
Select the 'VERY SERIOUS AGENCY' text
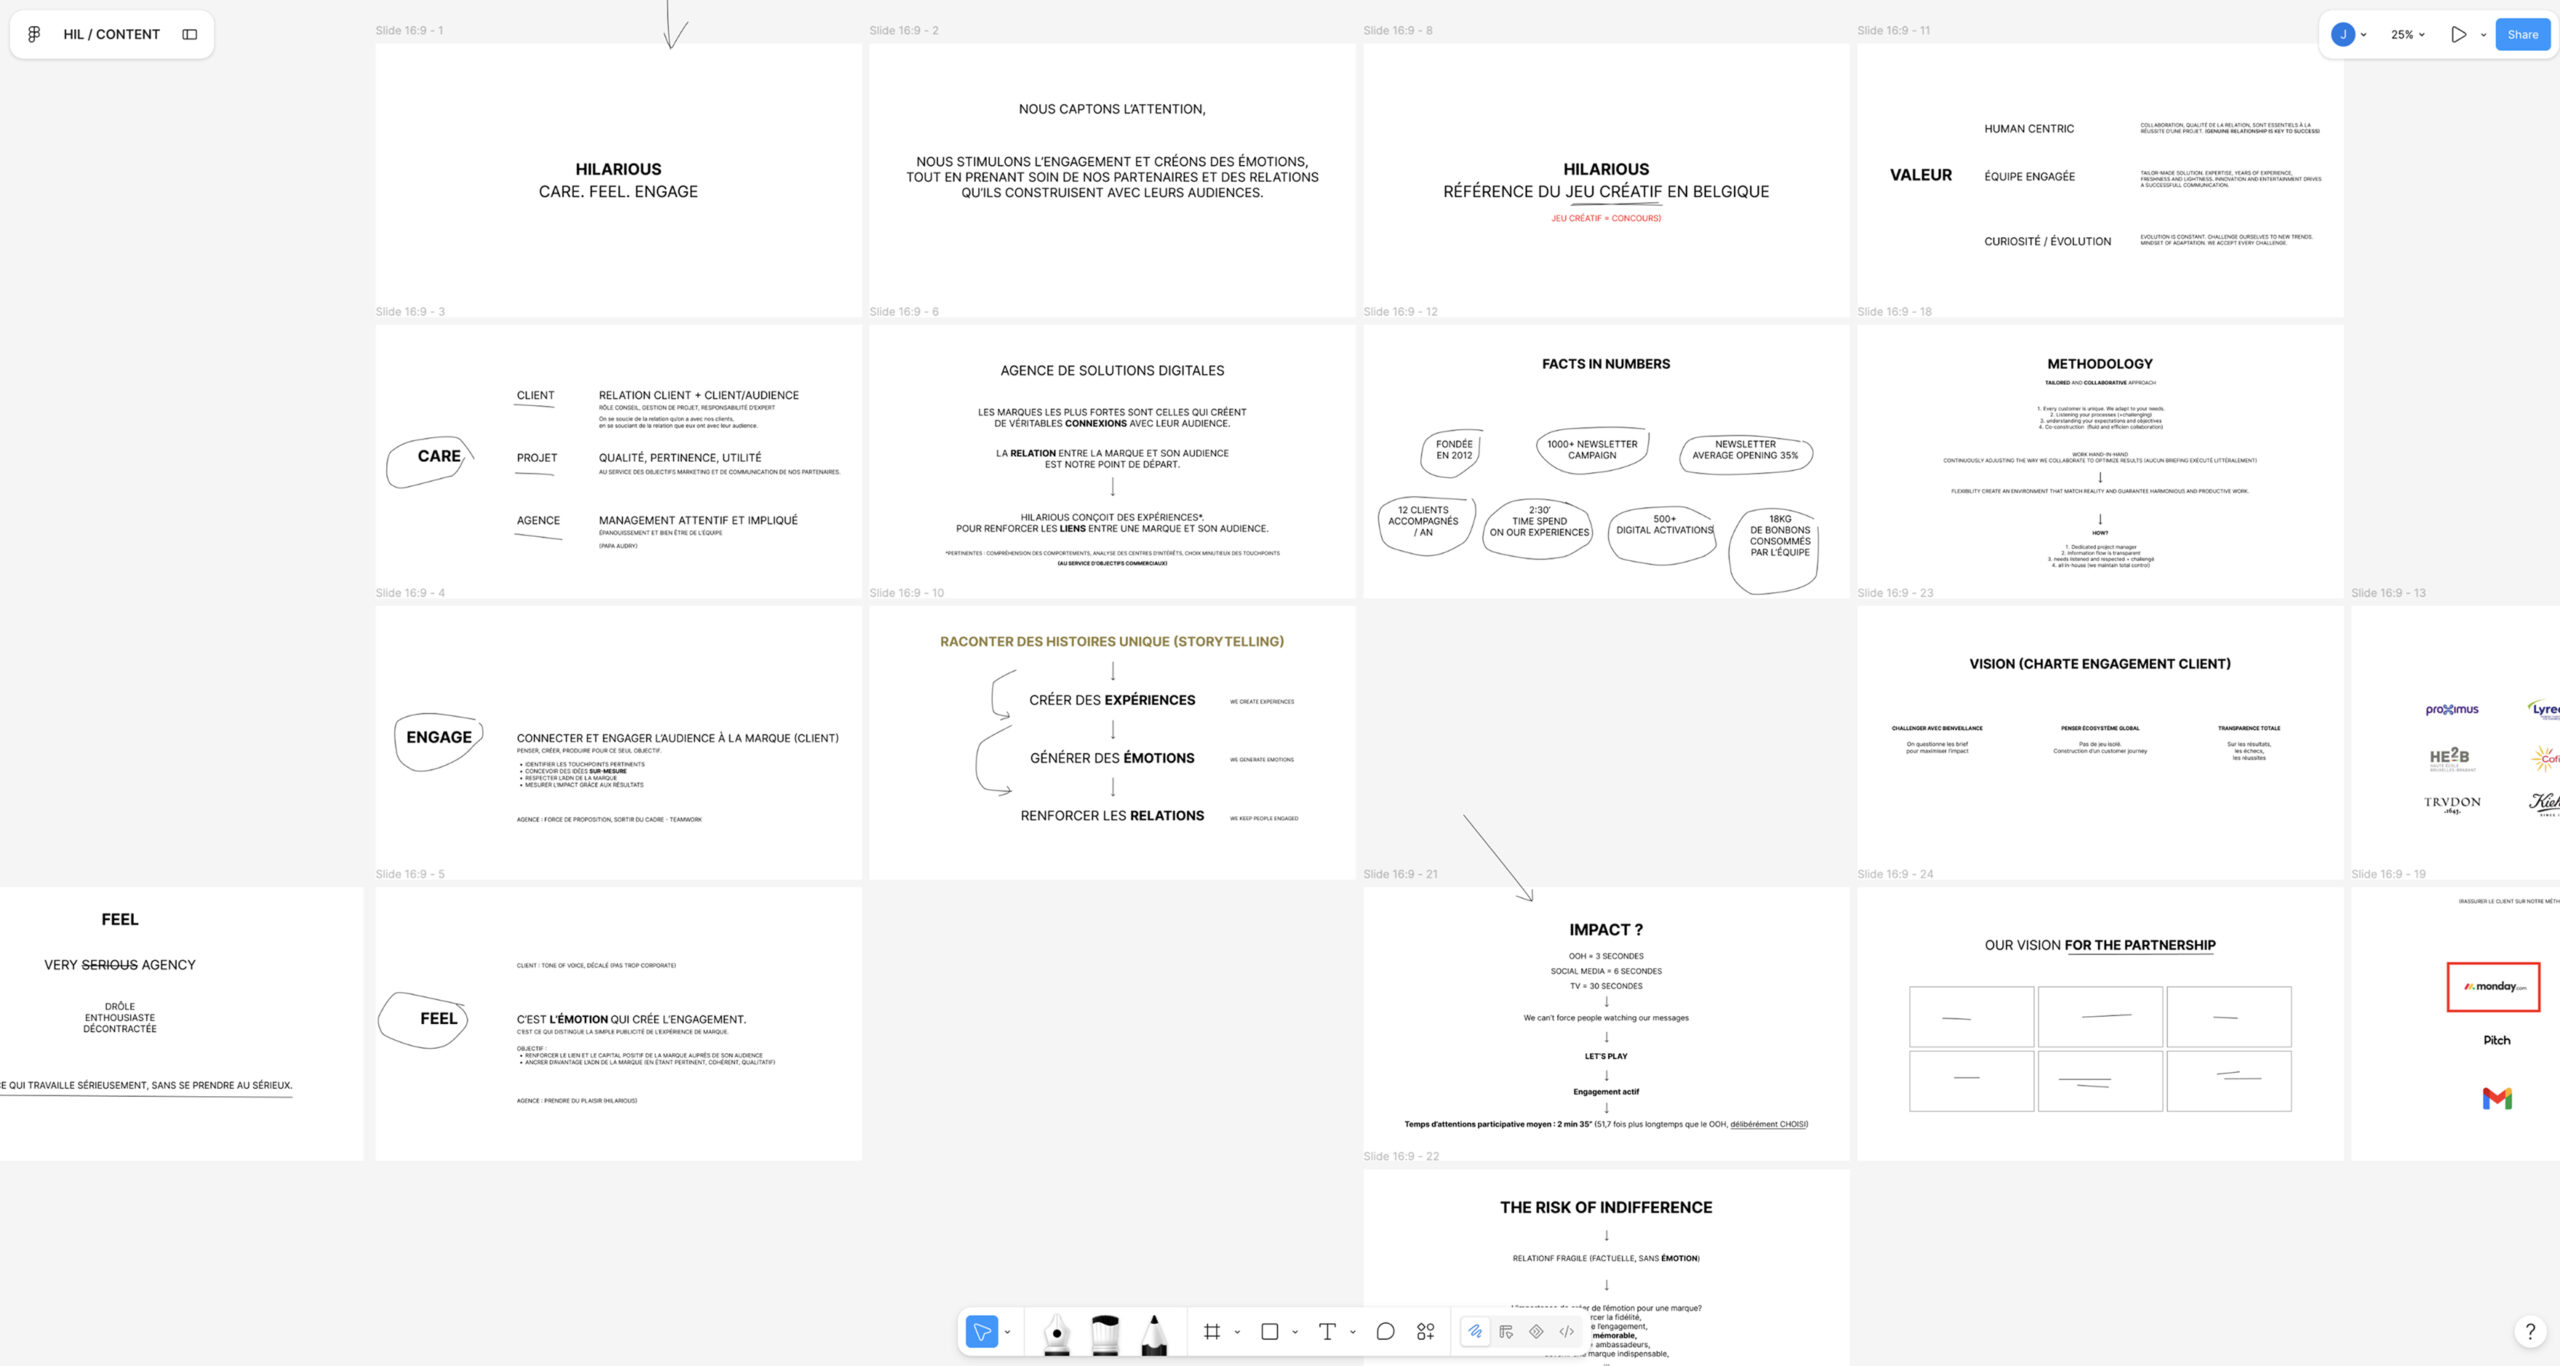tap(120, 965)
